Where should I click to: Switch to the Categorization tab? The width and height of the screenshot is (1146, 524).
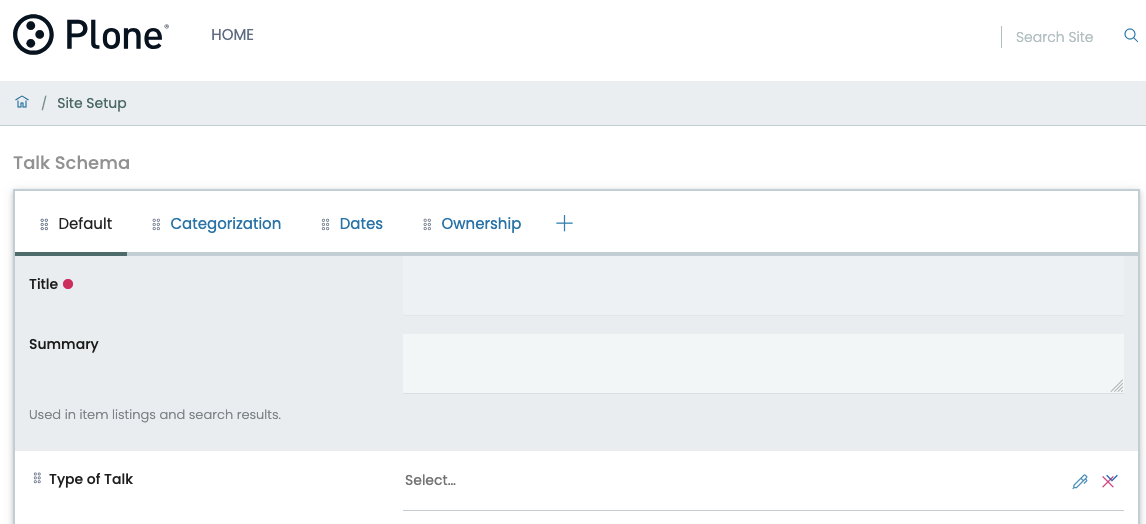pyautogui.click(x=225, y=224)
